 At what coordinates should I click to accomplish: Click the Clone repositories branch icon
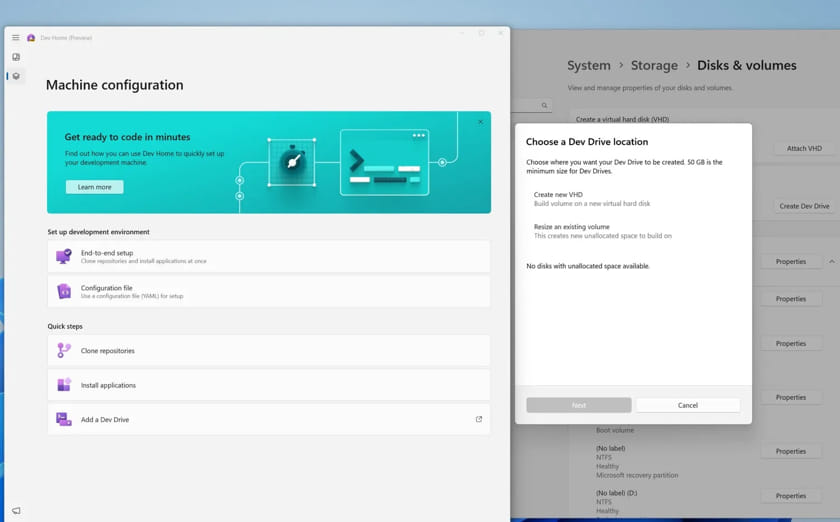coord(64,351)
